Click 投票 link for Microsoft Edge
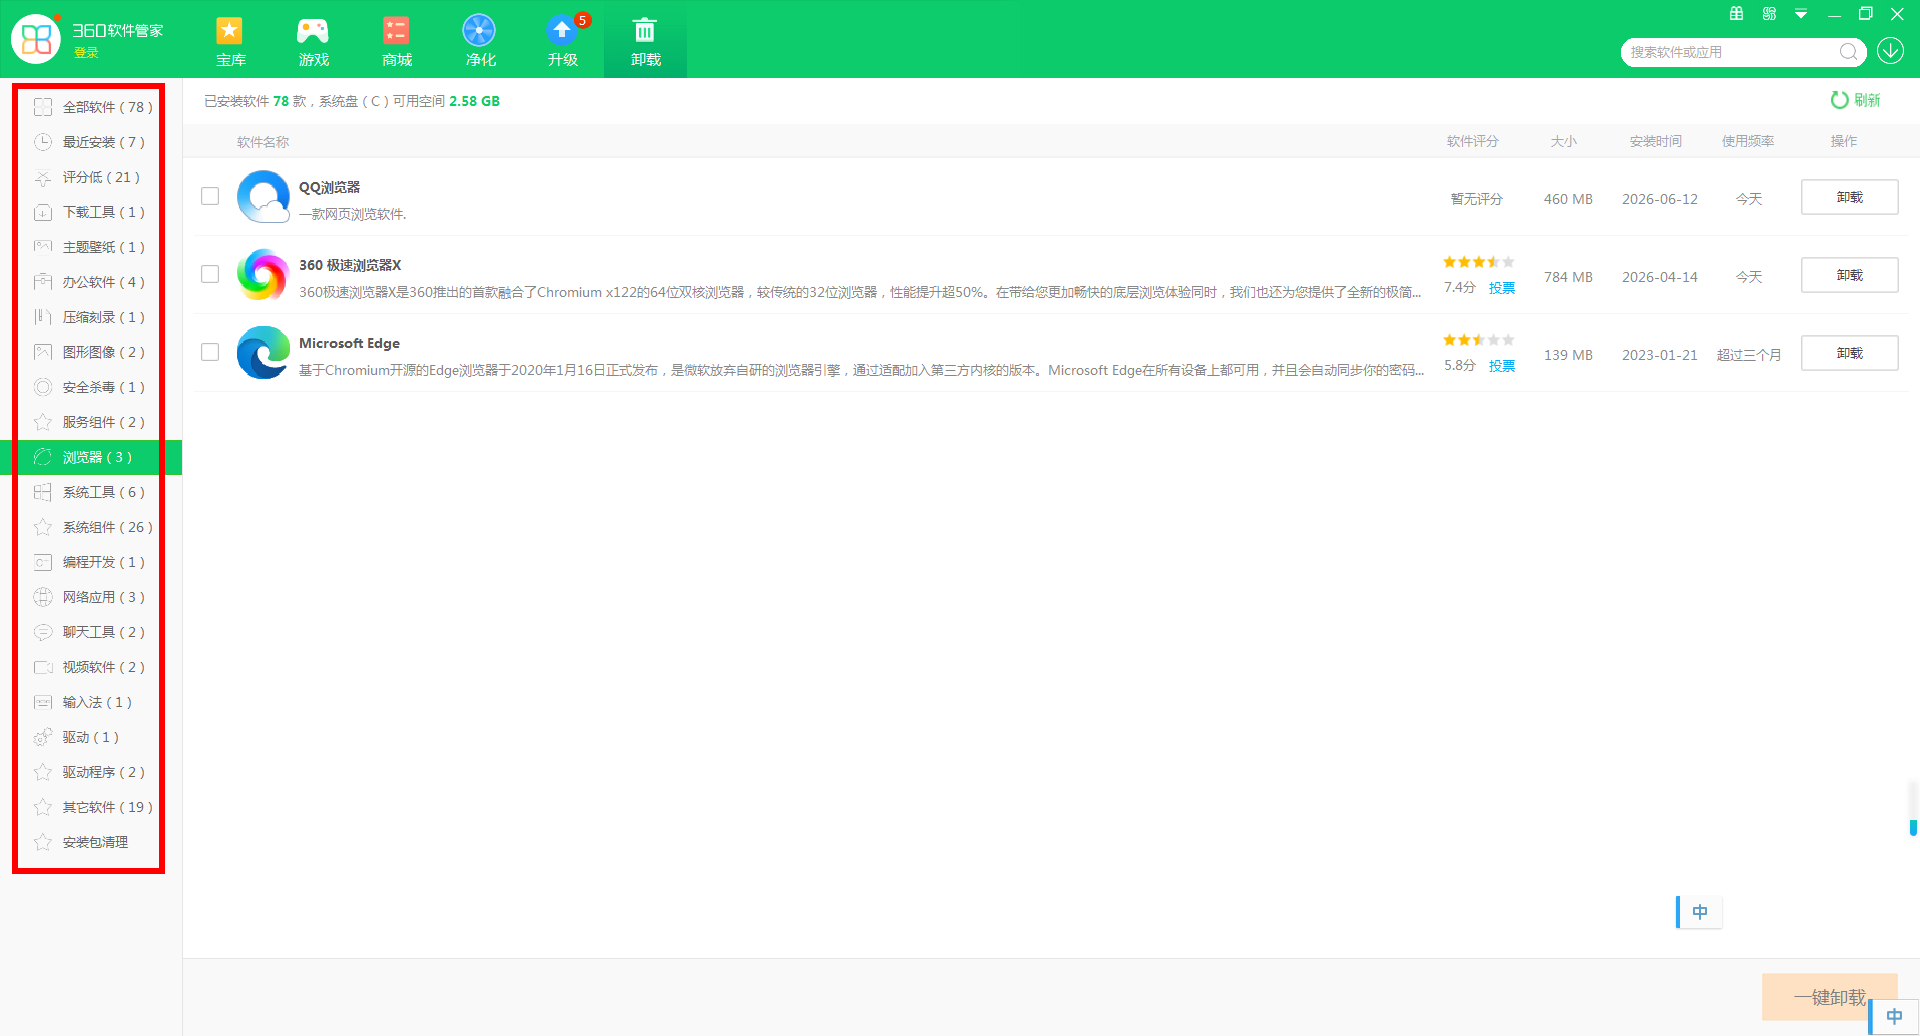Viewport: 1920px width, 1036px height. [x=1502, y=366]
